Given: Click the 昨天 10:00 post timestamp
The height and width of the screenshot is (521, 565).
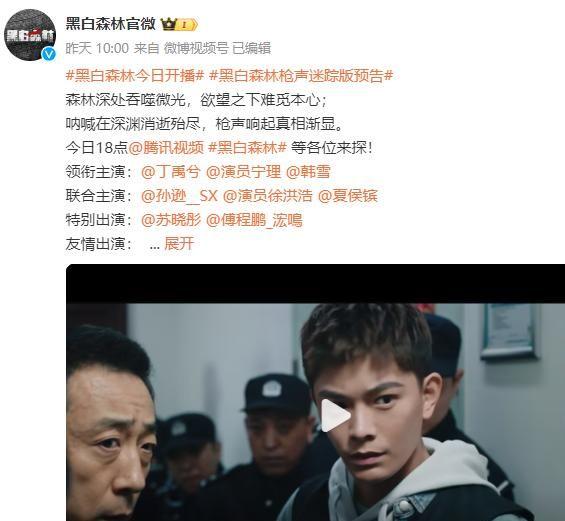Looking at the screenshot, I should 97,48.
